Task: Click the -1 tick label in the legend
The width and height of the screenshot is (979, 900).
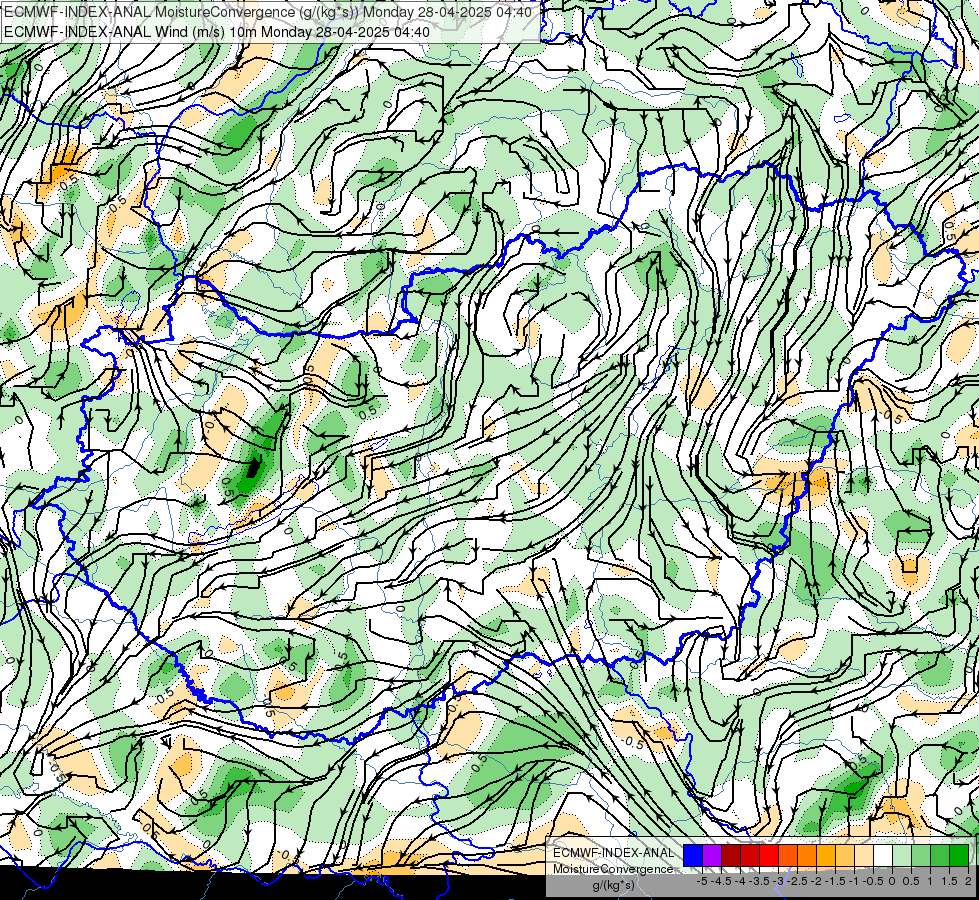Action: point(854,881)
